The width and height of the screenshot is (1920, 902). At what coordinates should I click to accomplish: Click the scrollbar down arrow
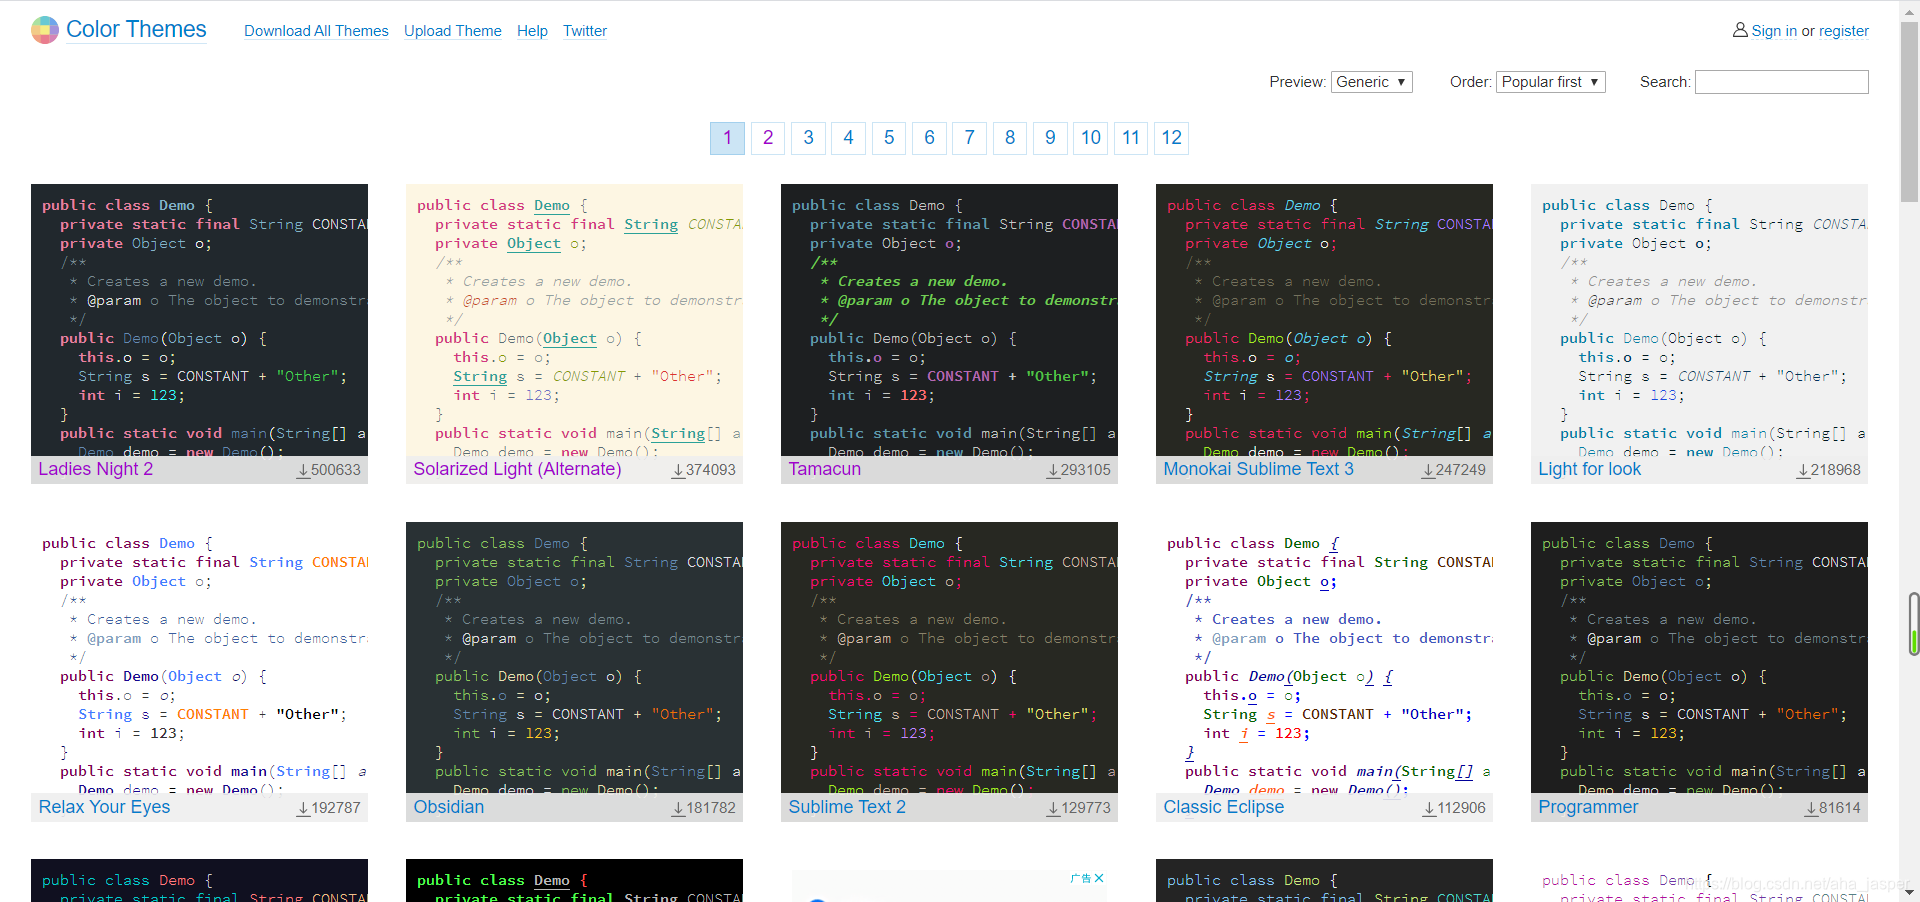[x=1909, y=892]
